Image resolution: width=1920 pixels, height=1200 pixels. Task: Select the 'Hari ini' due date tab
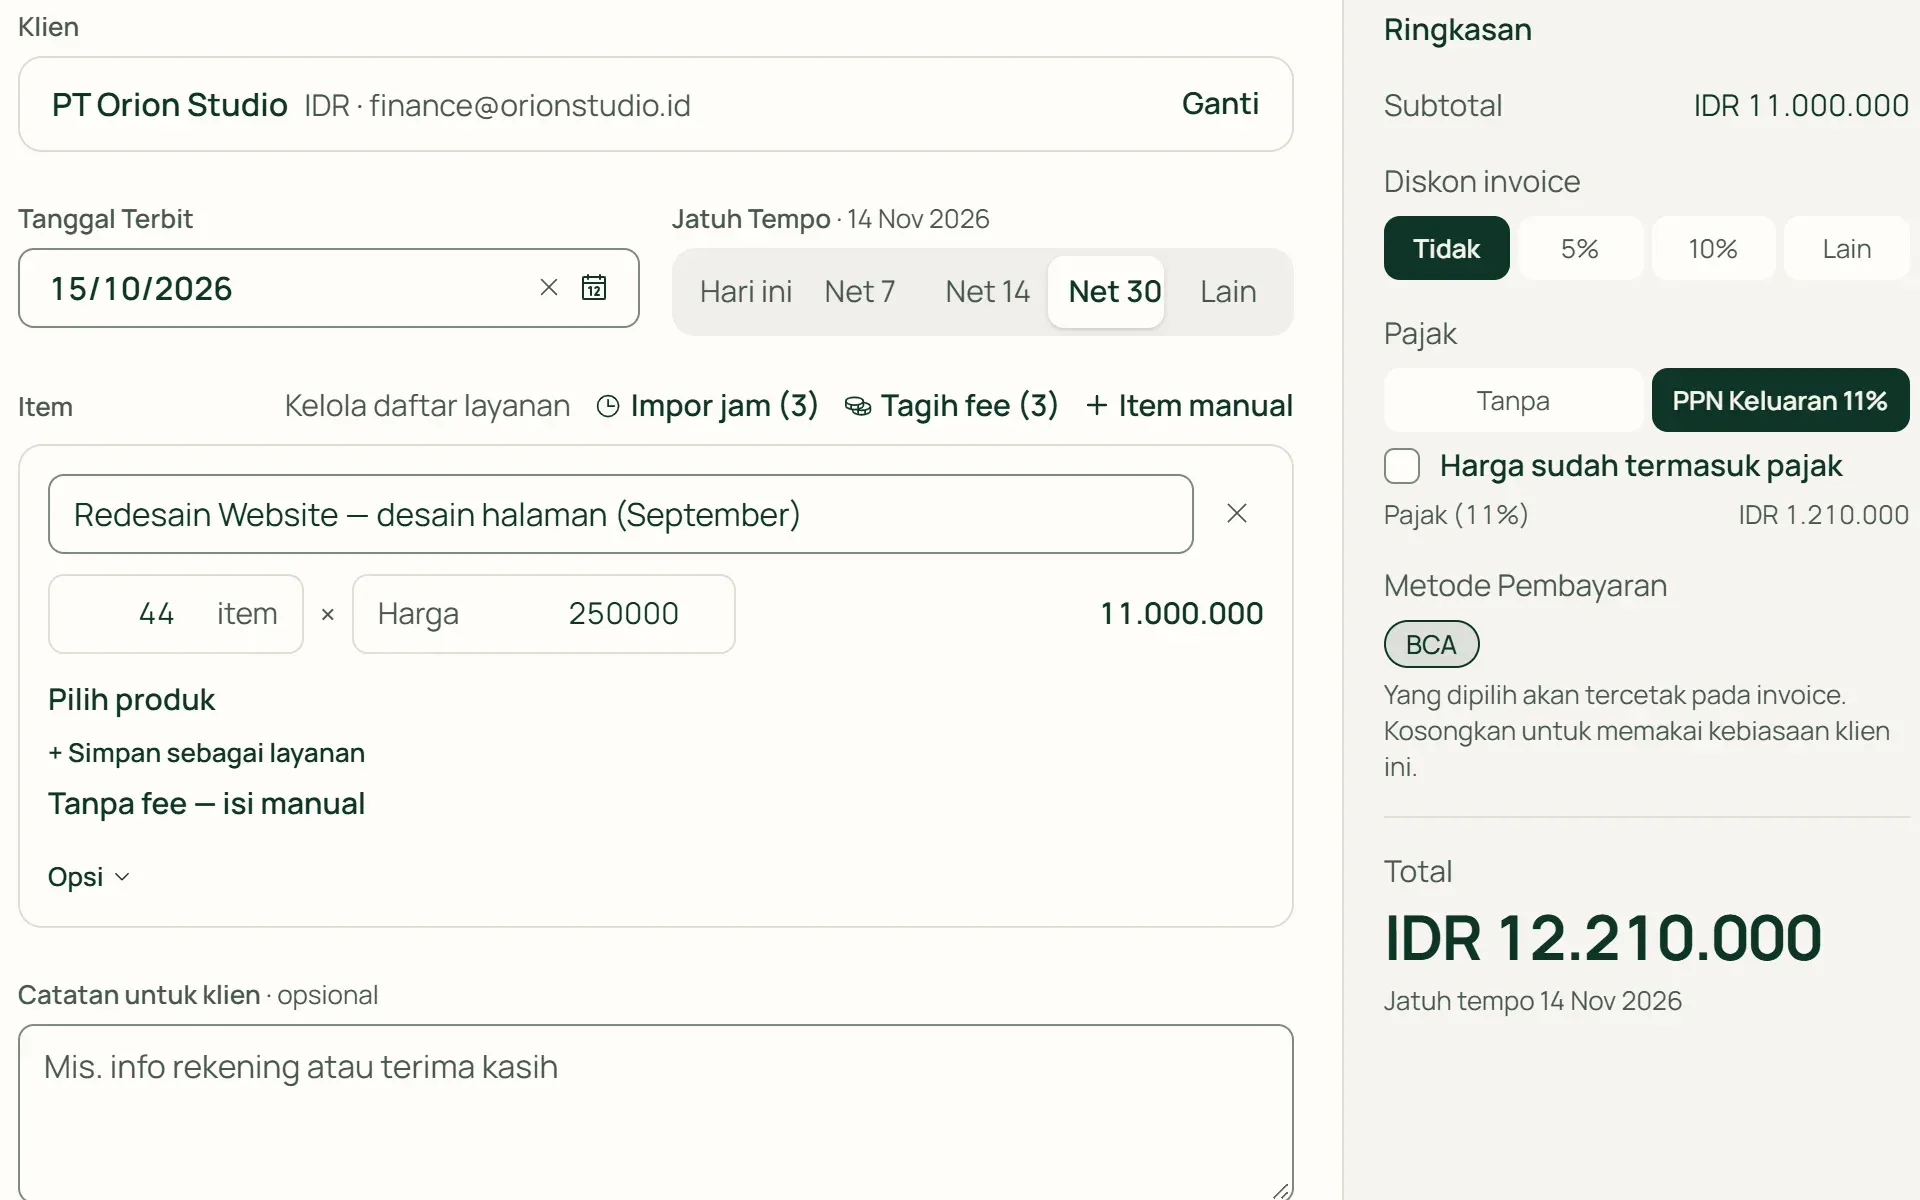746,291
